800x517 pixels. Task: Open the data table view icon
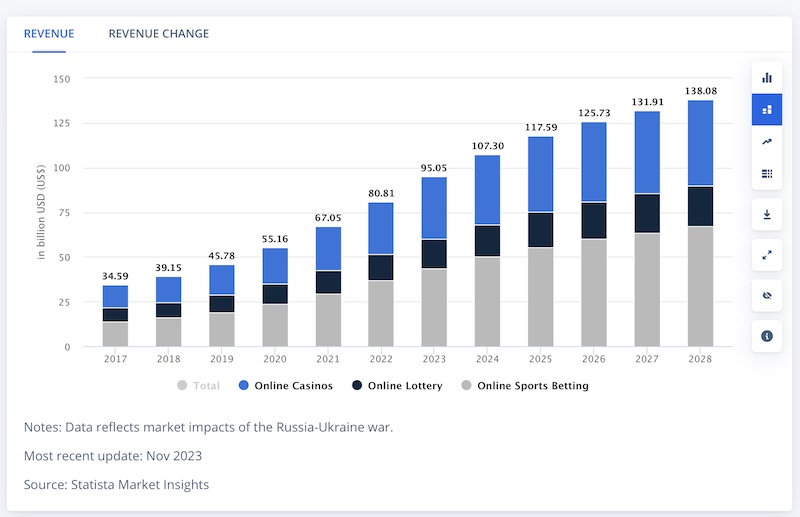tap(767, 174)
